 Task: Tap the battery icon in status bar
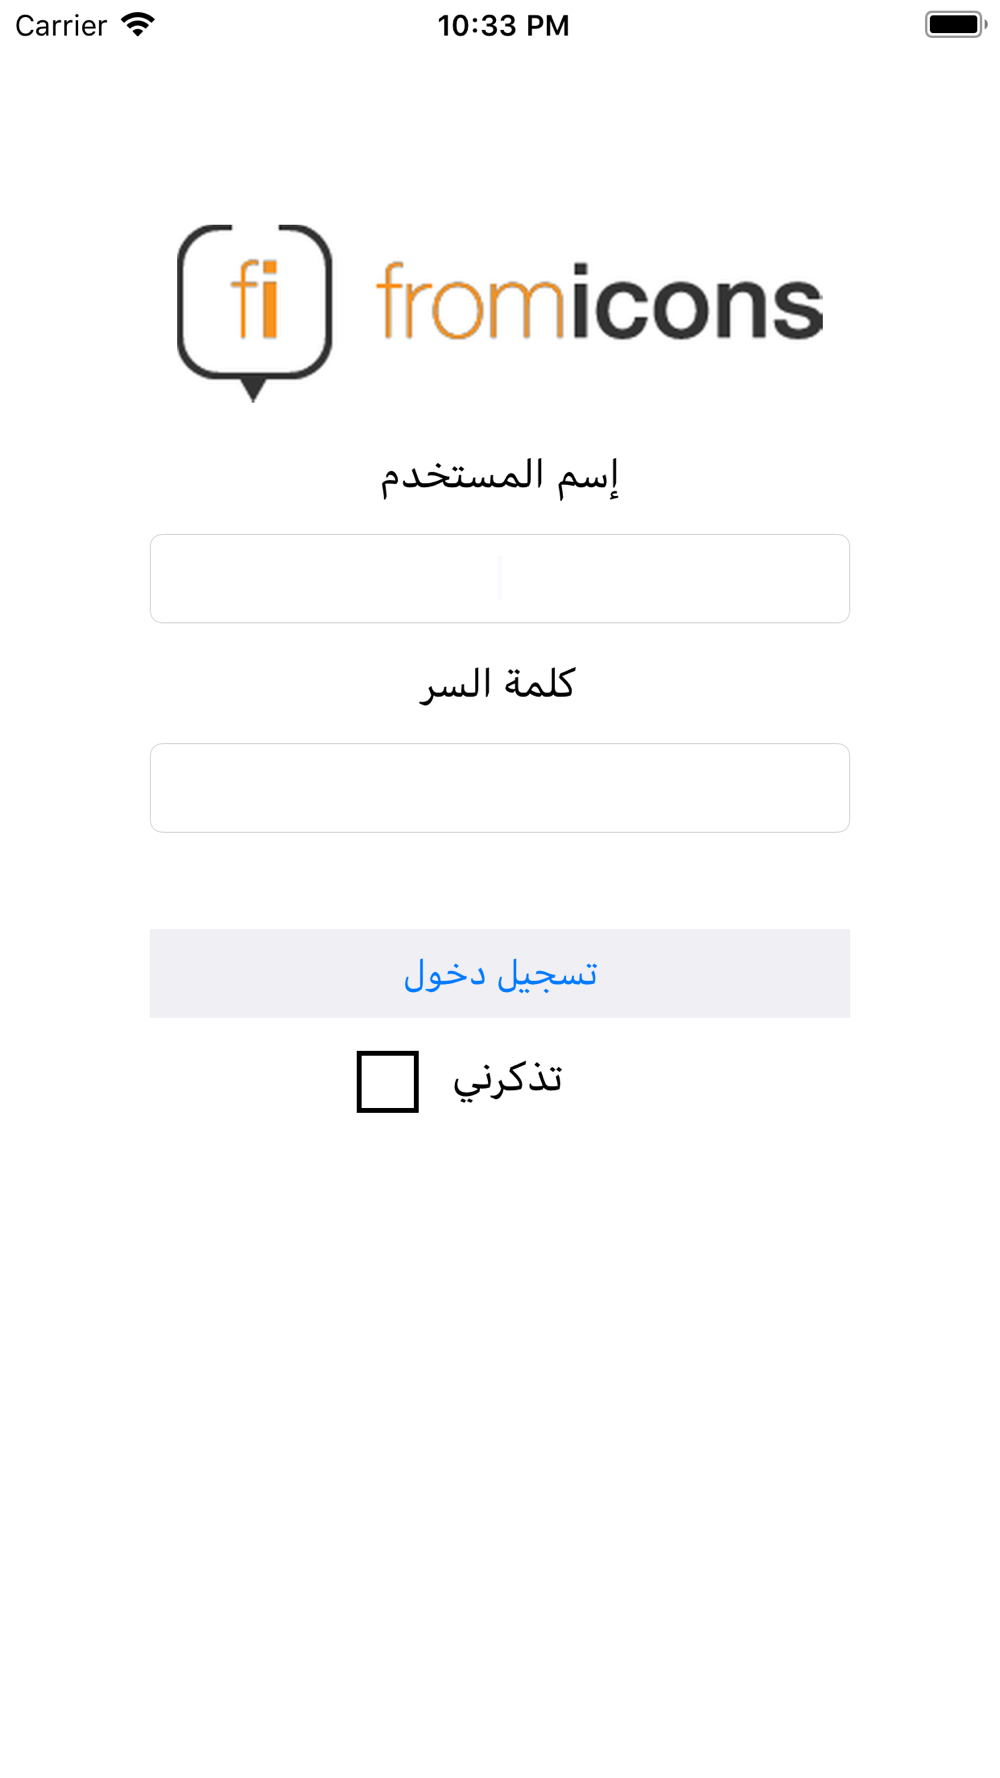coord(955,25)
